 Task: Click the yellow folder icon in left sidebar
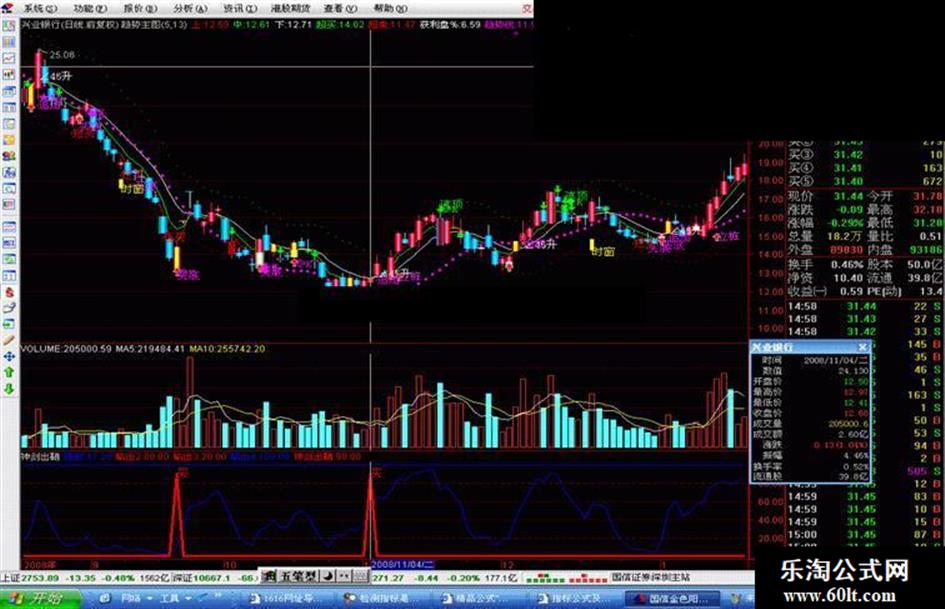point(9,140)
